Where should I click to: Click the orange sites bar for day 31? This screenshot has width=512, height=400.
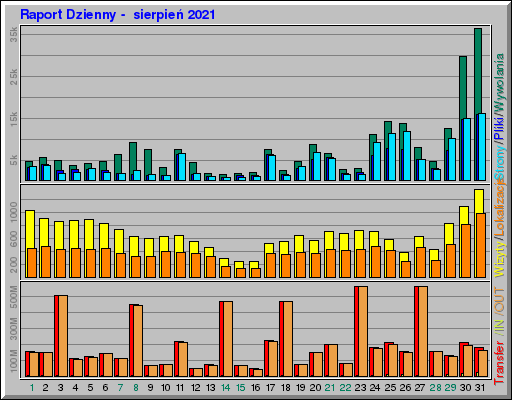point(480,245)
